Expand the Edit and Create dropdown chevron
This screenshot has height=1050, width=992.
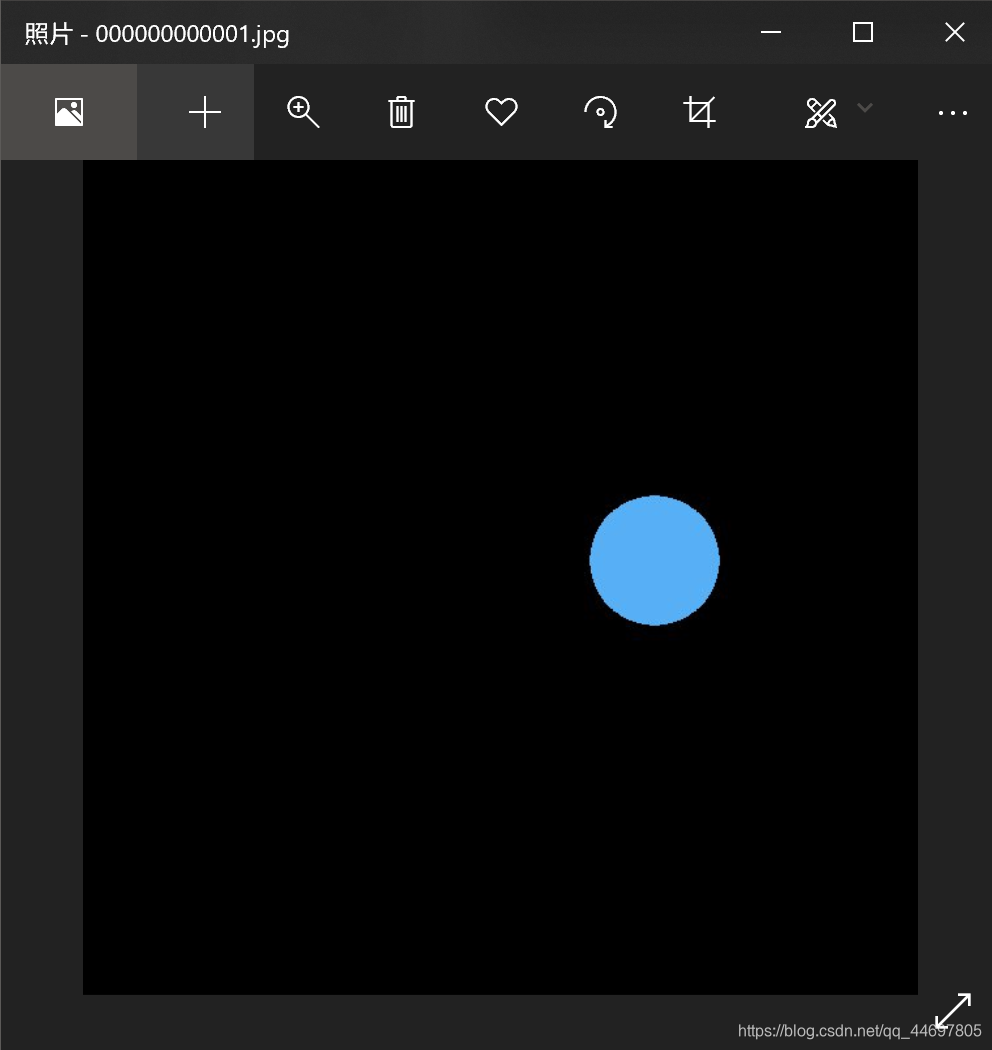865,107
